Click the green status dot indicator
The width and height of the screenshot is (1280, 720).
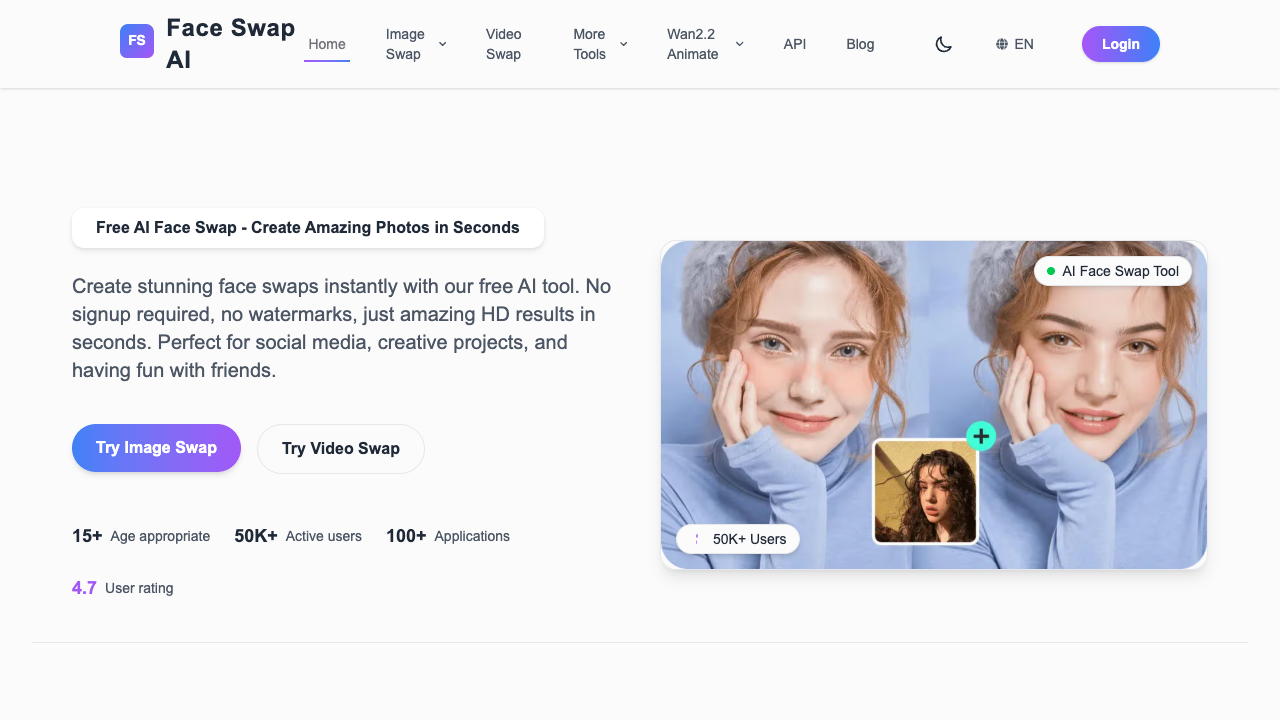pos(1051,271)
